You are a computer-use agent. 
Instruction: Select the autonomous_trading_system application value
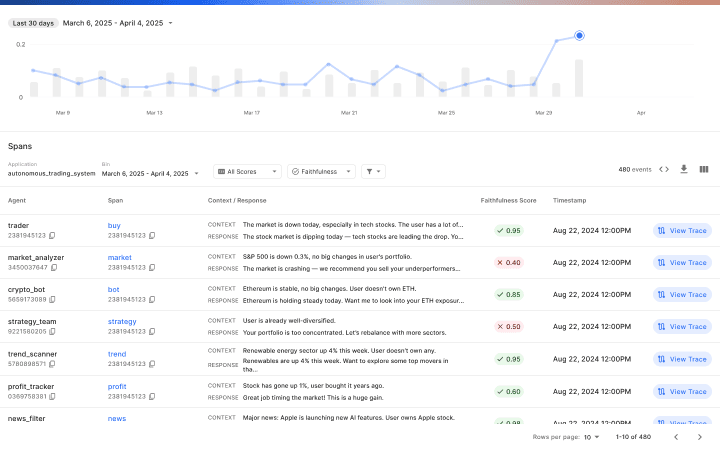(x=51, y=174)
